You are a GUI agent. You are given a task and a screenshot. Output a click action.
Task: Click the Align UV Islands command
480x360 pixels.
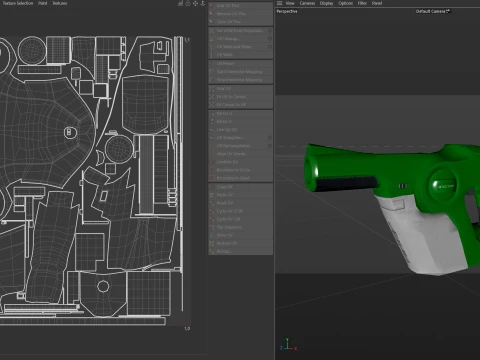tap(240, 154)
